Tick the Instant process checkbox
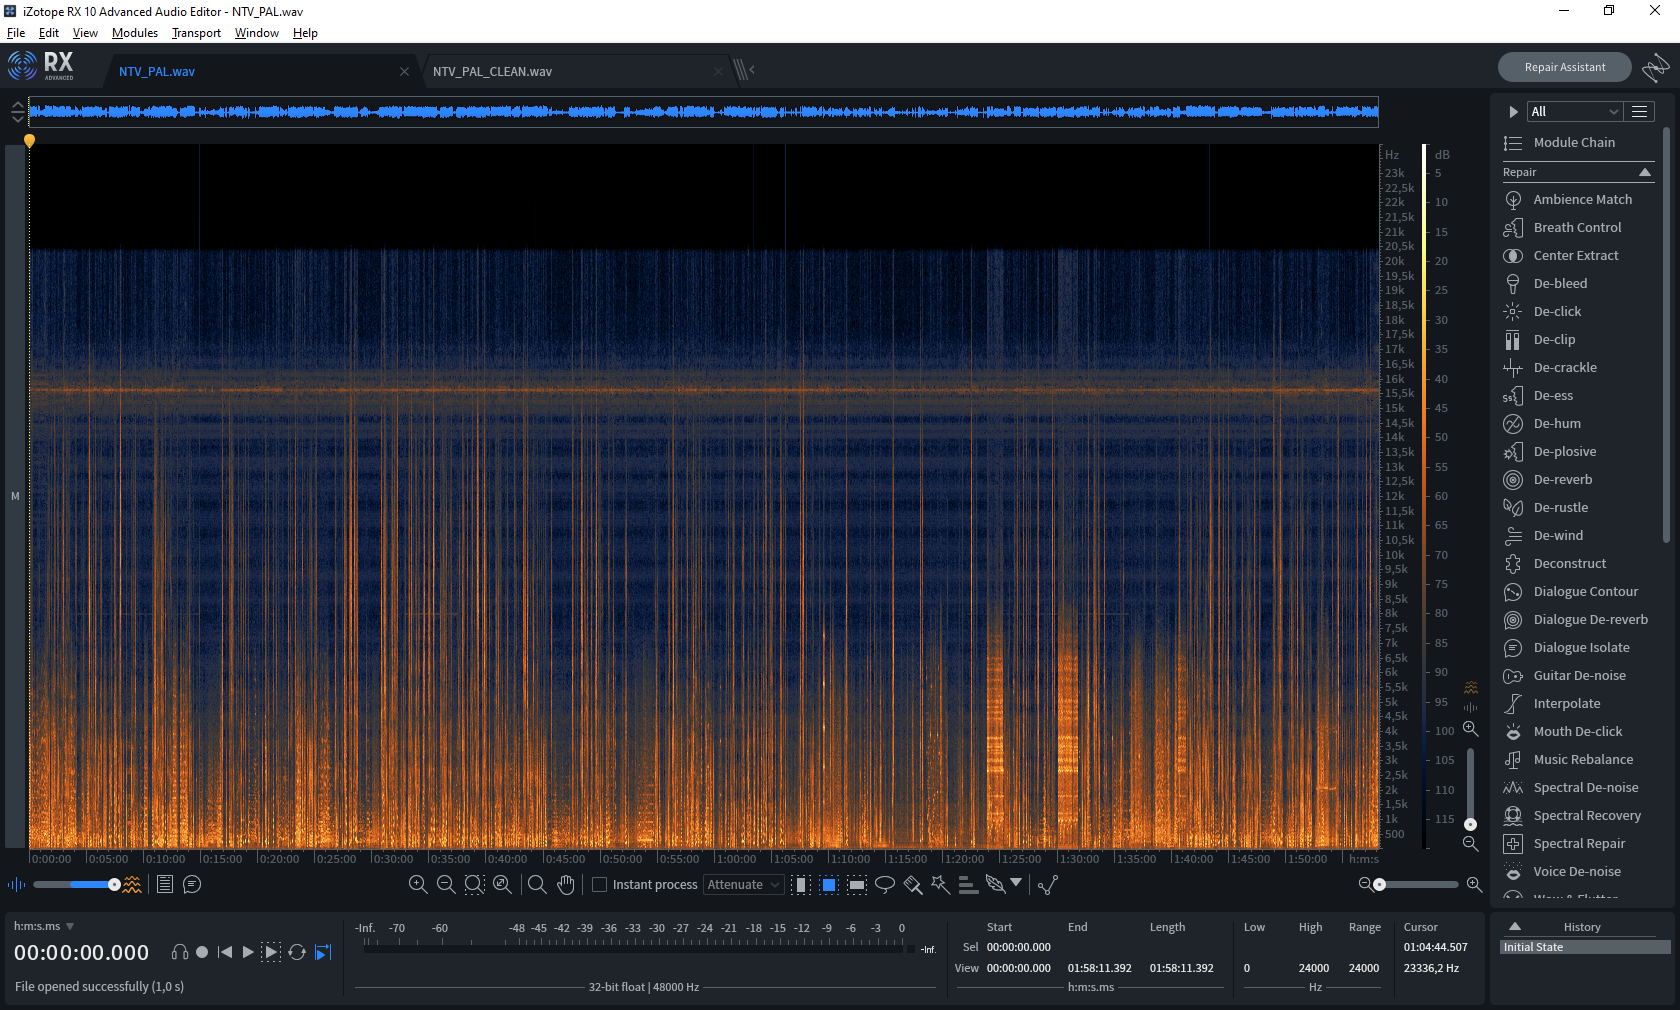The height and width of the screenshot is (1010, 1680). pyautogui.click(x=600, y=885)
